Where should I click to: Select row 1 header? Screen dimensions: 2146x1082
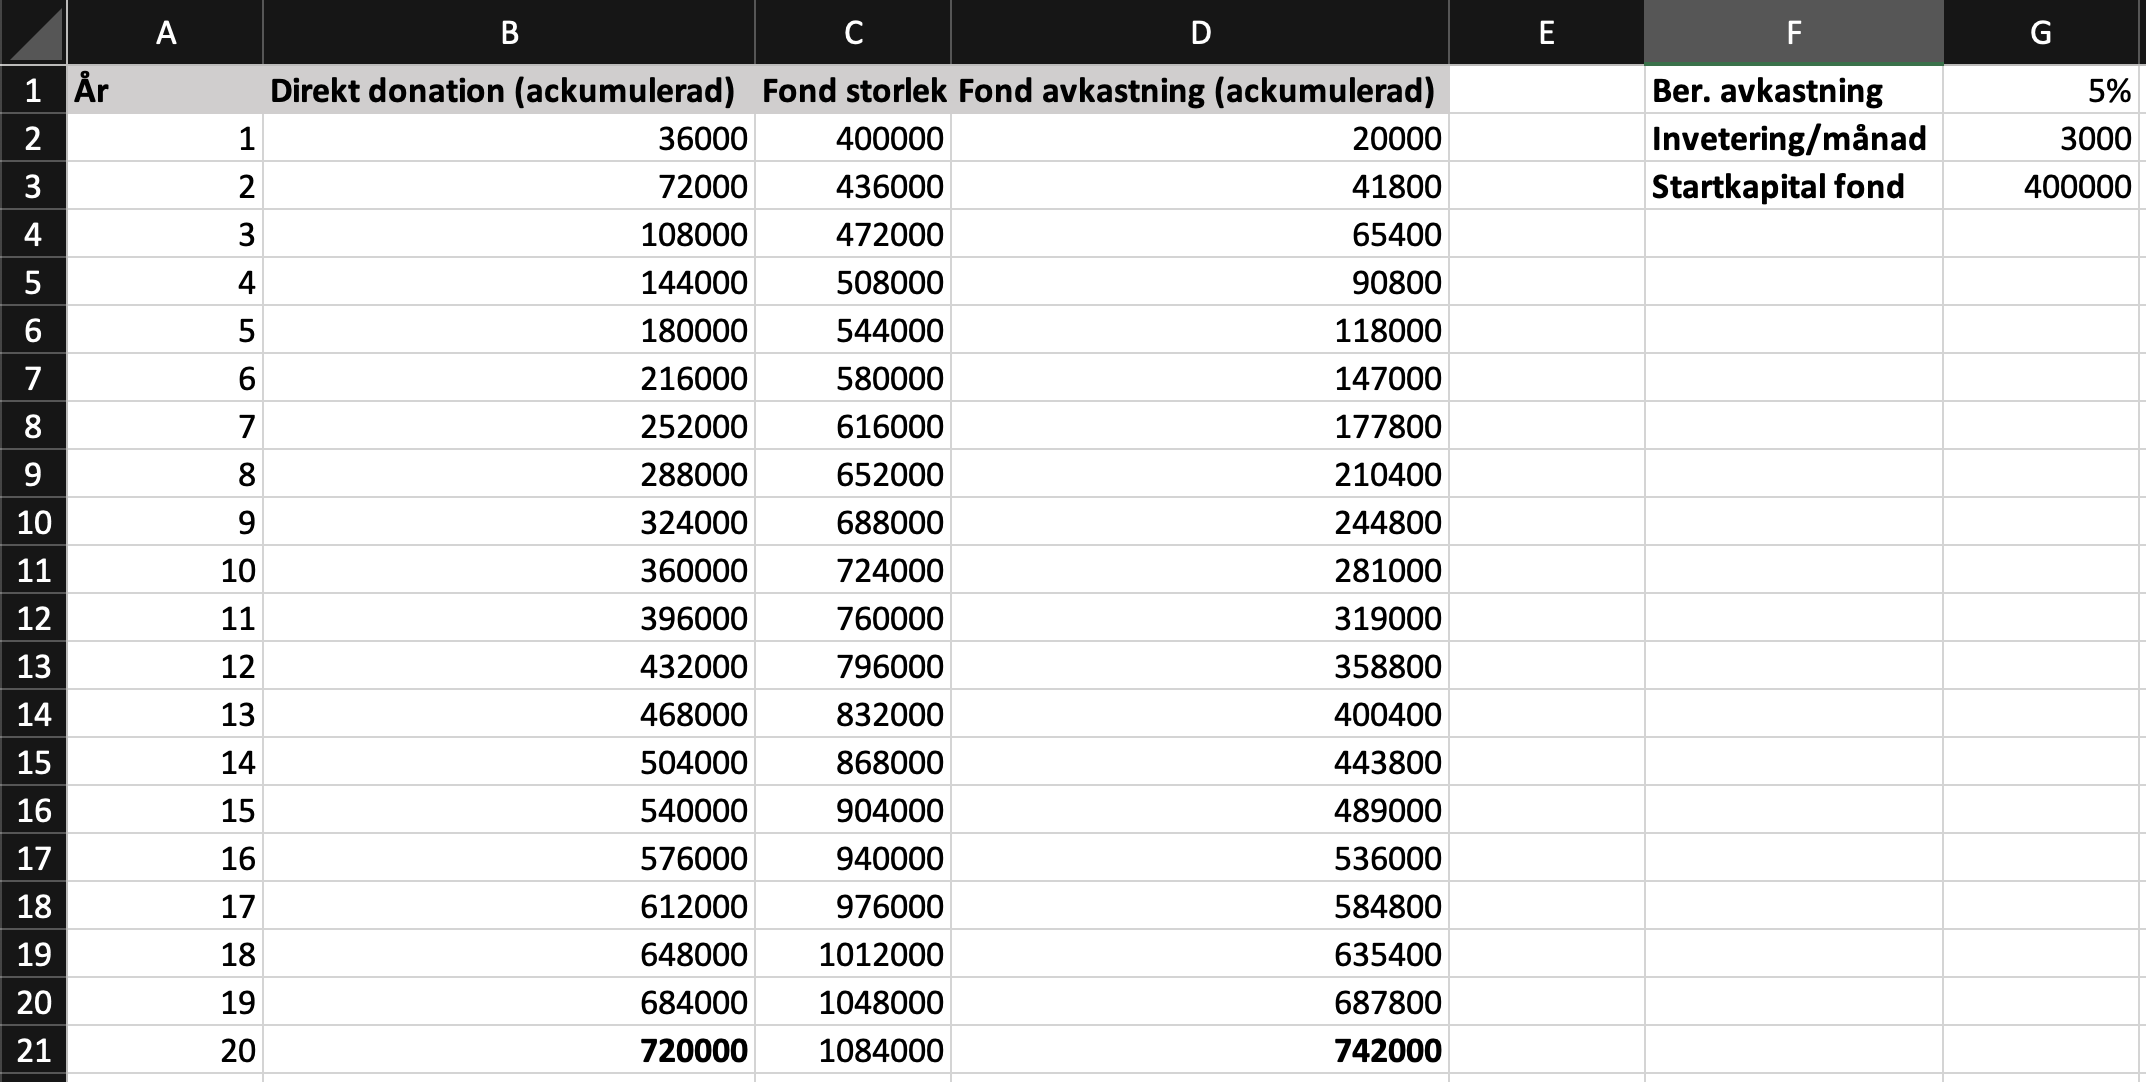[x=33, y=91]
